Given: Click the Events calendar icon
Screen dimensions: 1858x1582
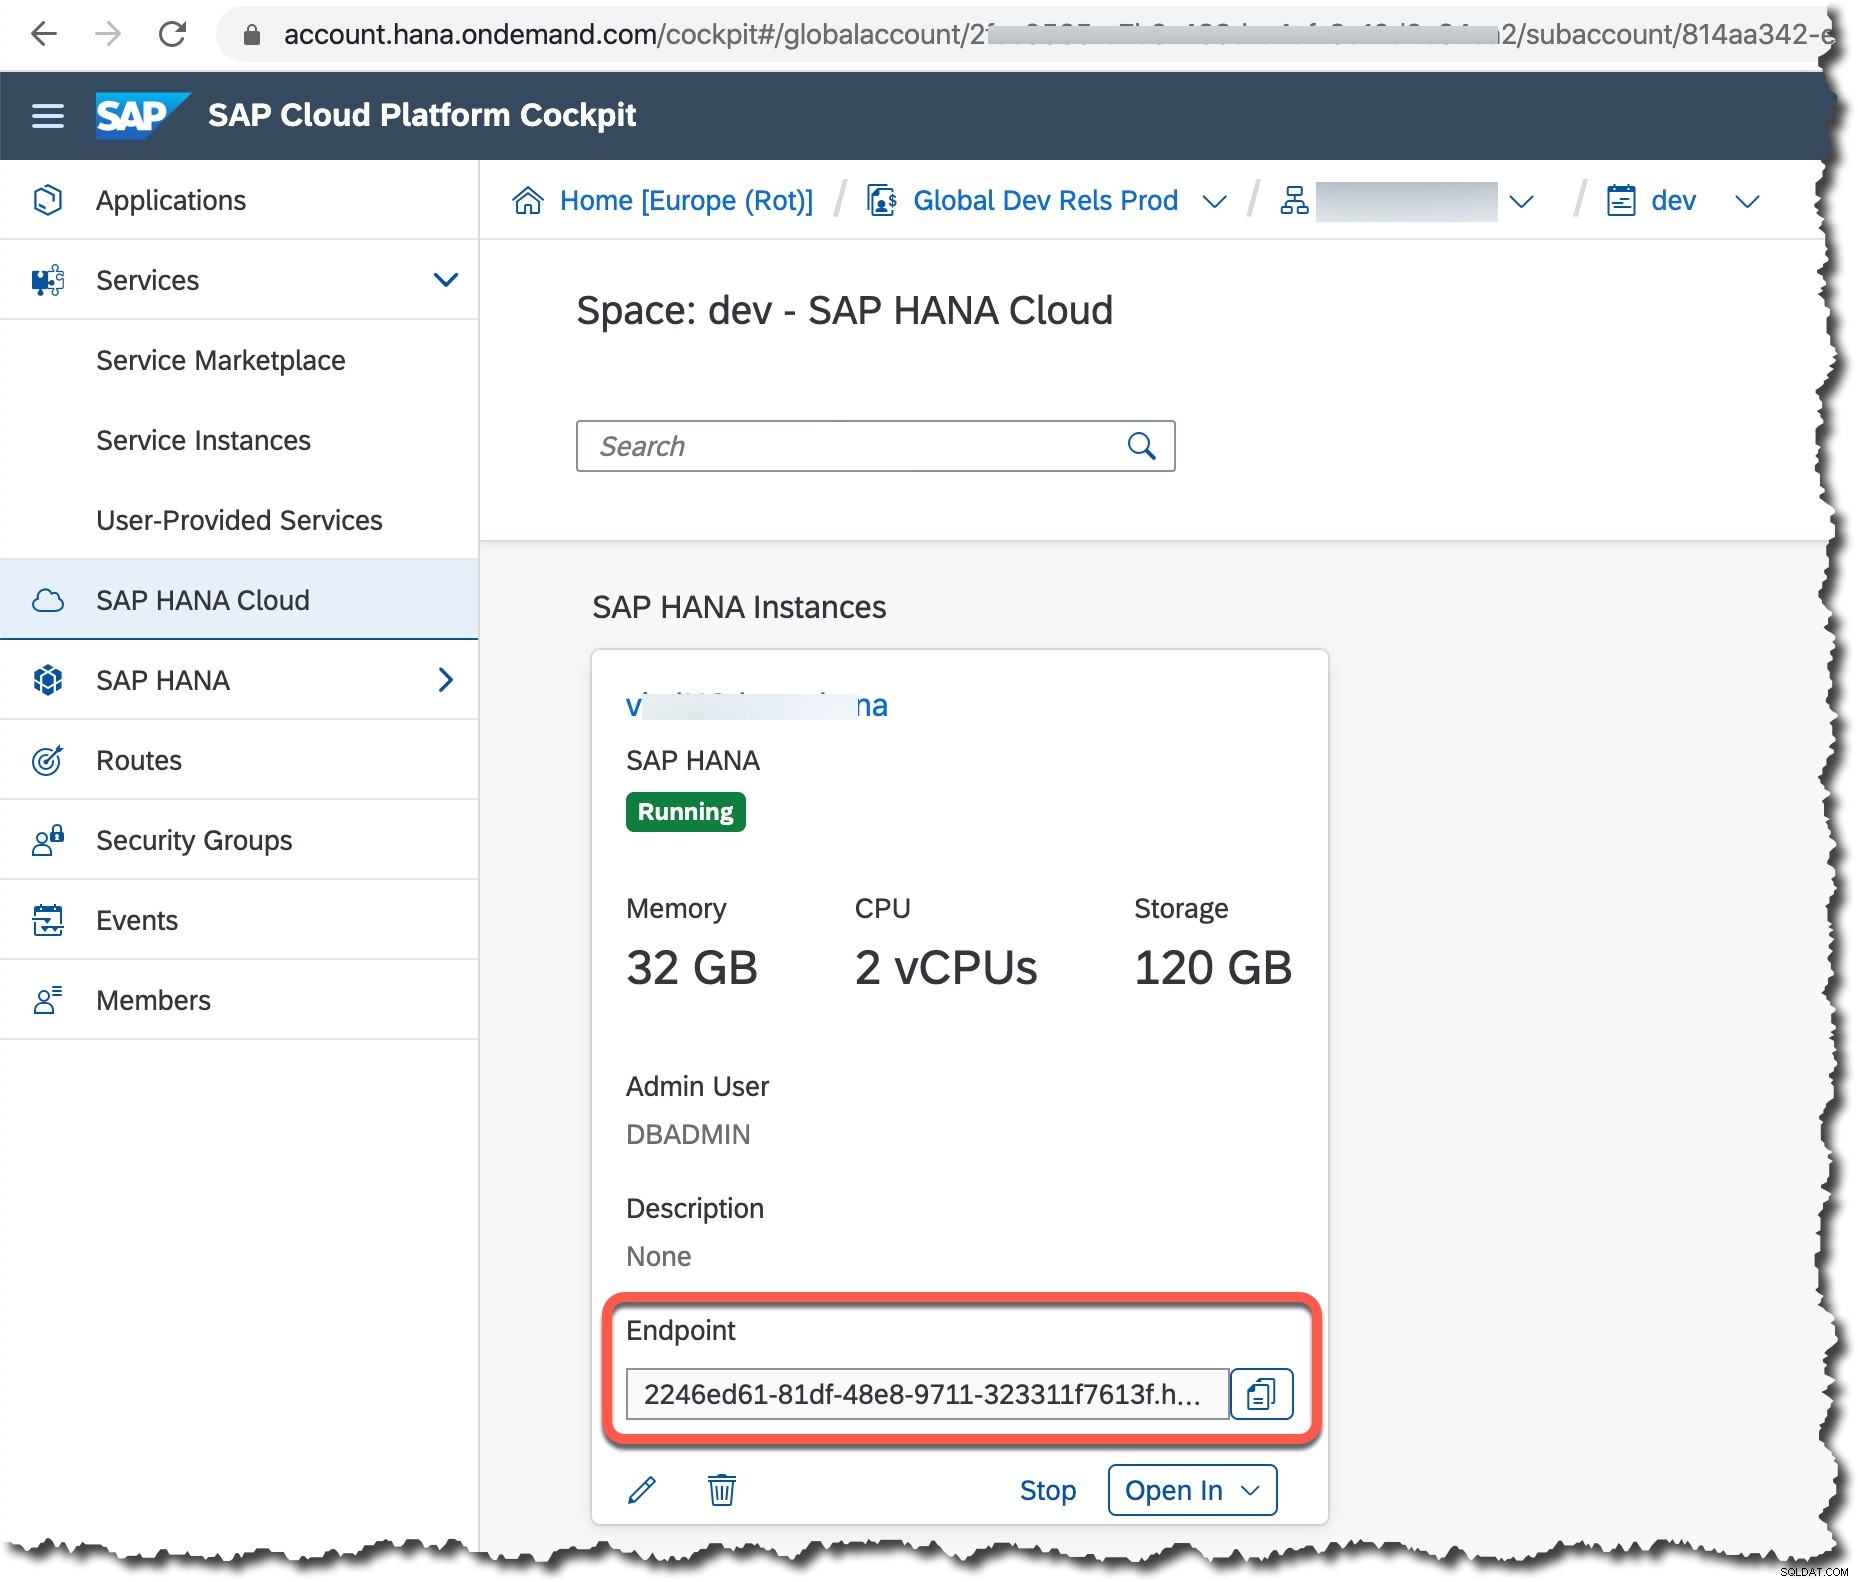Looking at the screenshot, I should (x=47, y=920).
